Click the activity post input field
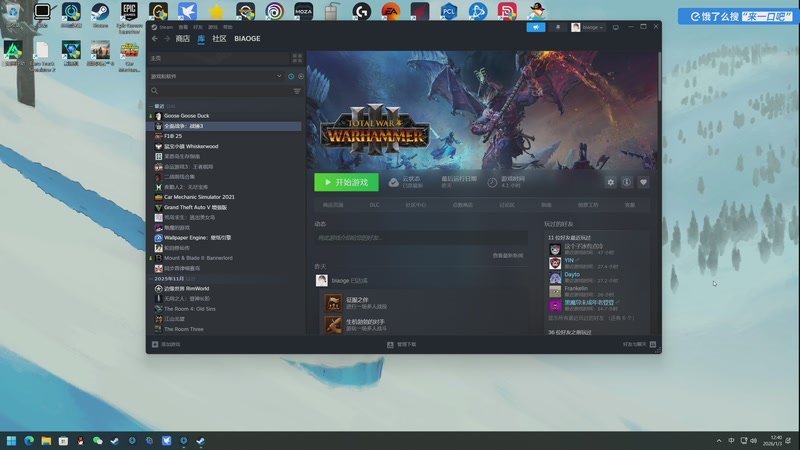This screenshot has width=800, height=450. (x=421, y=238)
